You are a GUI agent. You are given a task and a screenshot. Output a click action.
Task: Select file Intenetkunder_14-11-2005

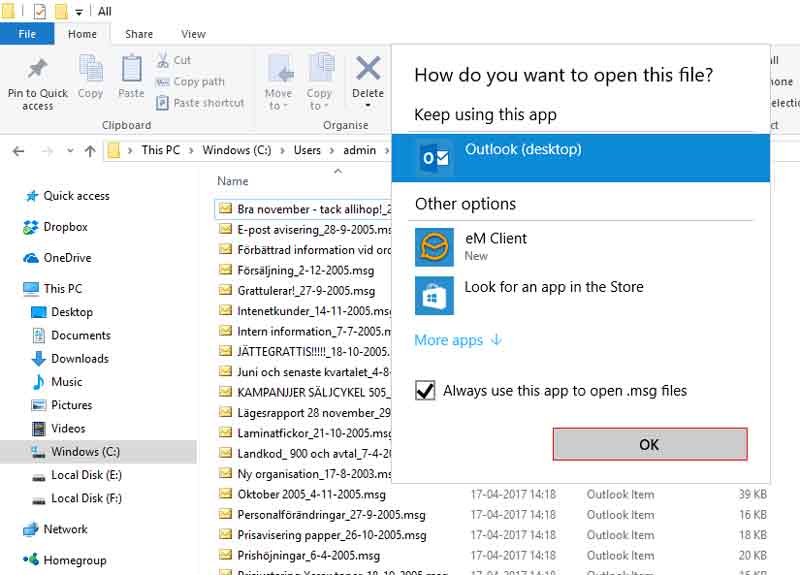(x=305, y=311)
